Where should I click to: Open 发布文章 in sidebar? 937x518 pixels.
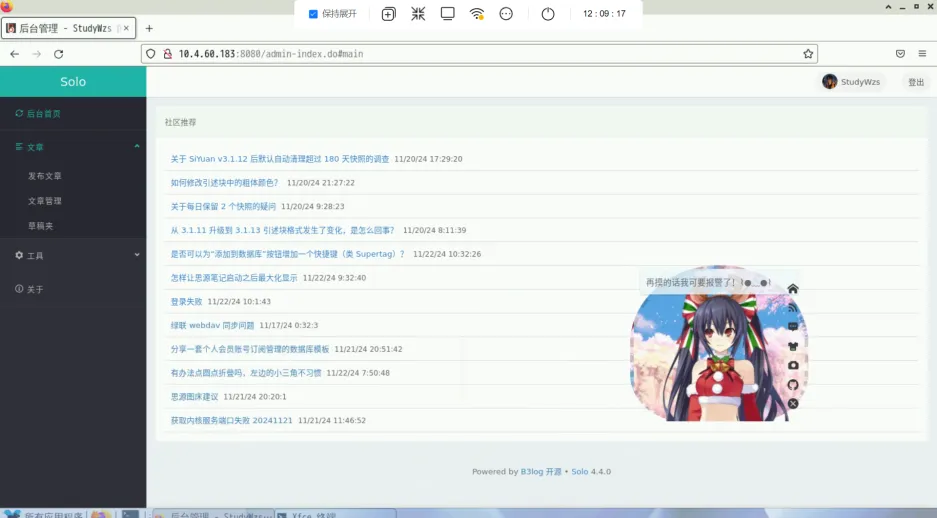click(x=45, y=176)
